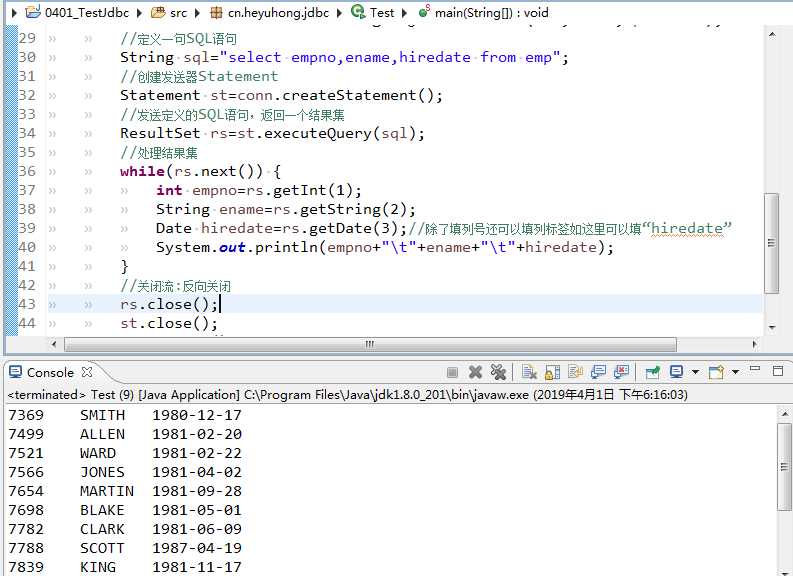Pin the Console view
Screen dimensions: 793x576
pyautogui.click(x=652, y=372)
